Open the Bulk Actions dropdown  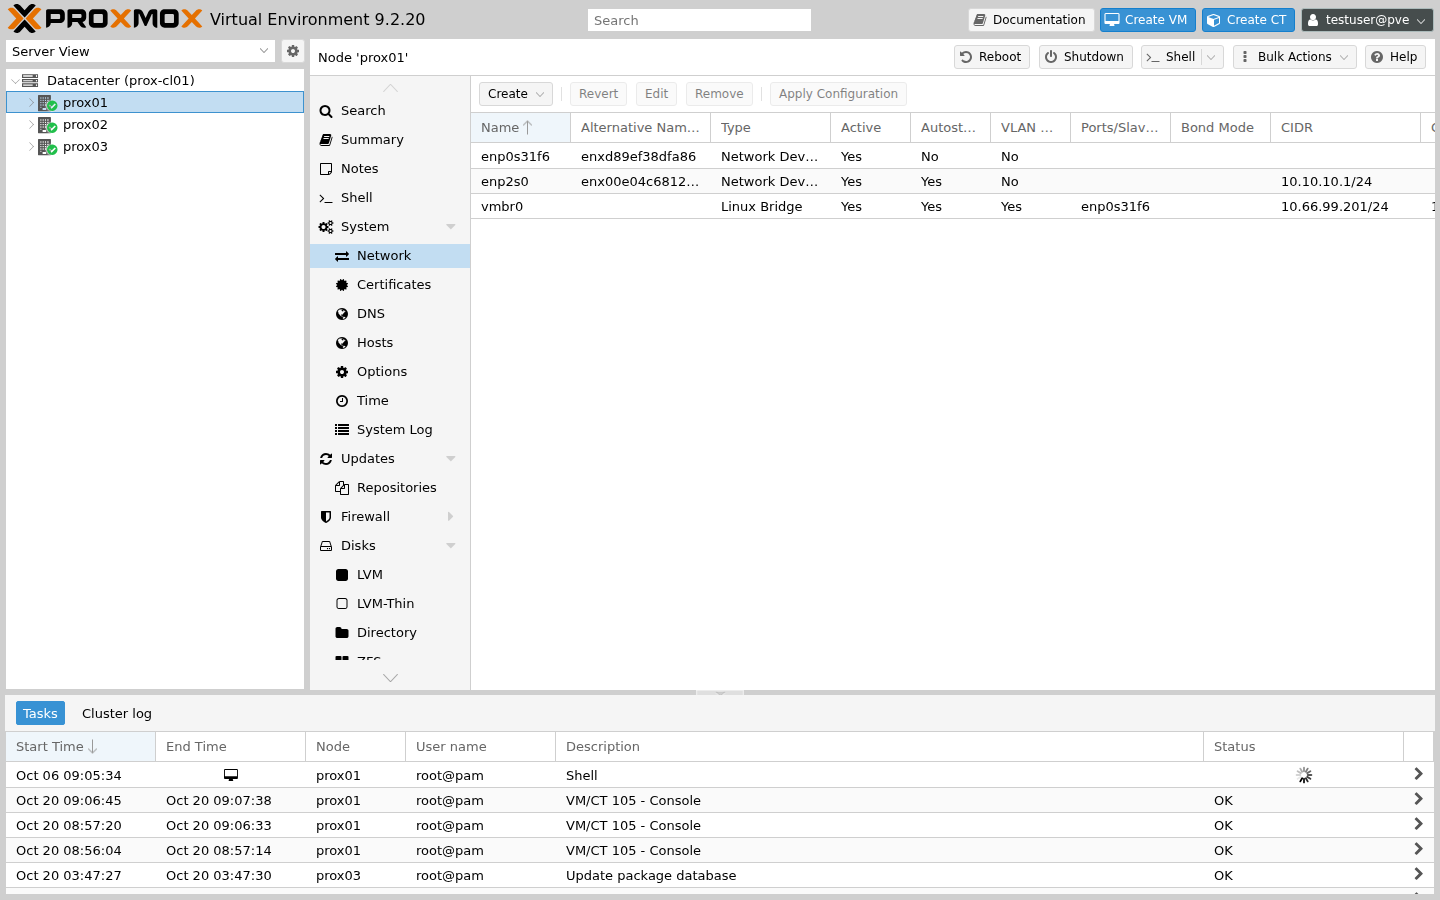click(1295, 57)
